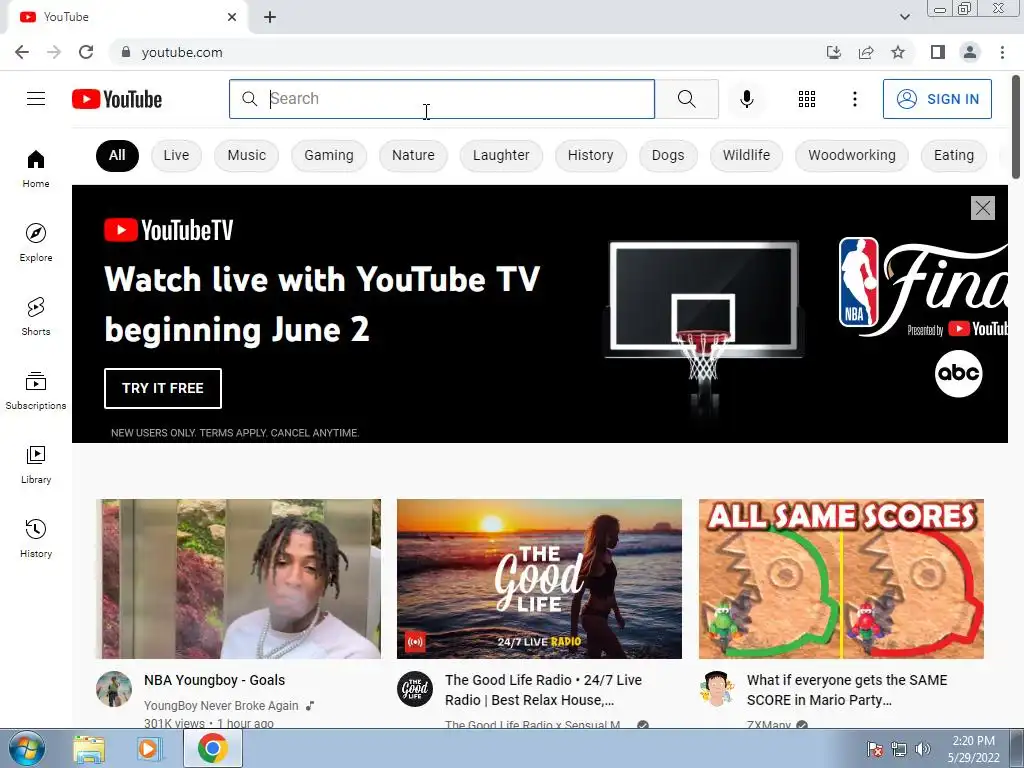Screen dimensions: 1024x768
Task: Click the Chrome taskbar button
Action: pyautogui.click(x=213, y=748)
